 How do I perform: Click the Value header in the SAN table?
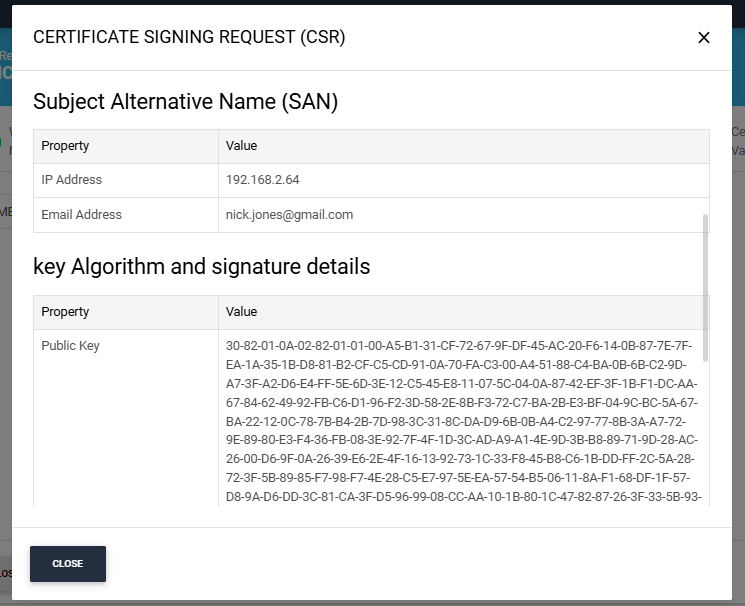tap(242, 146)
